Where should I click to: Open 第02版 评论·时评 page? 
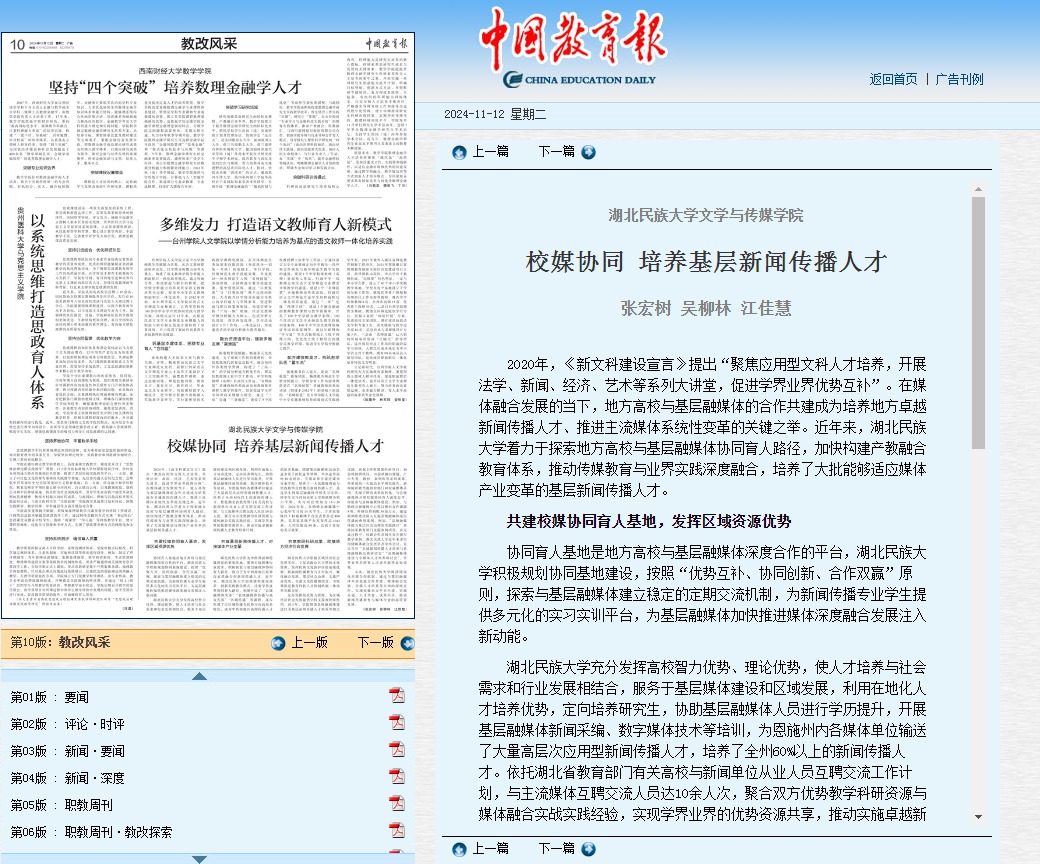click(x=68, y=725)
